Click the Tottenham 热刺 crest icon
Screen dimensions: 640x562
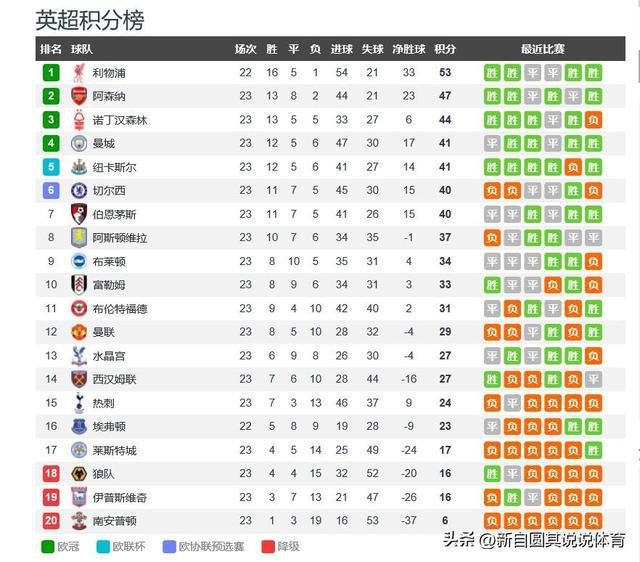pyautogui.click(x=79, y=403)
